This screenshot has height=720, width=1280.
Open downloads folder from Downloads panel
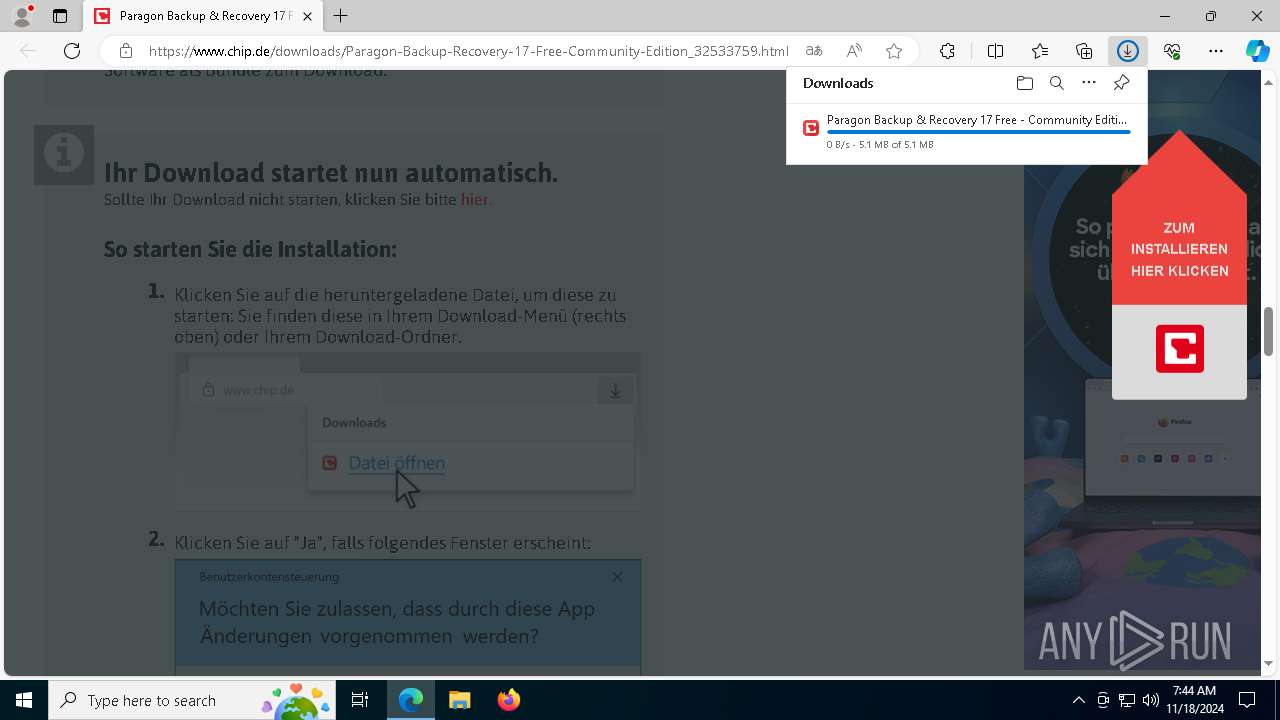click(x=1024, y=83)
